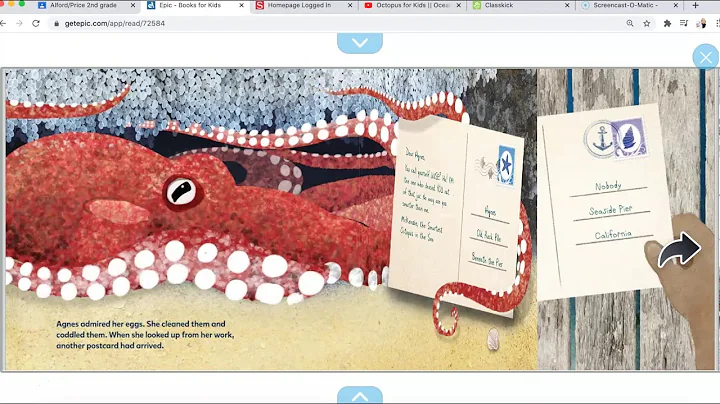Open a new browser tab
The height and width of the screenshot is (404, 720).
[695, 6]
